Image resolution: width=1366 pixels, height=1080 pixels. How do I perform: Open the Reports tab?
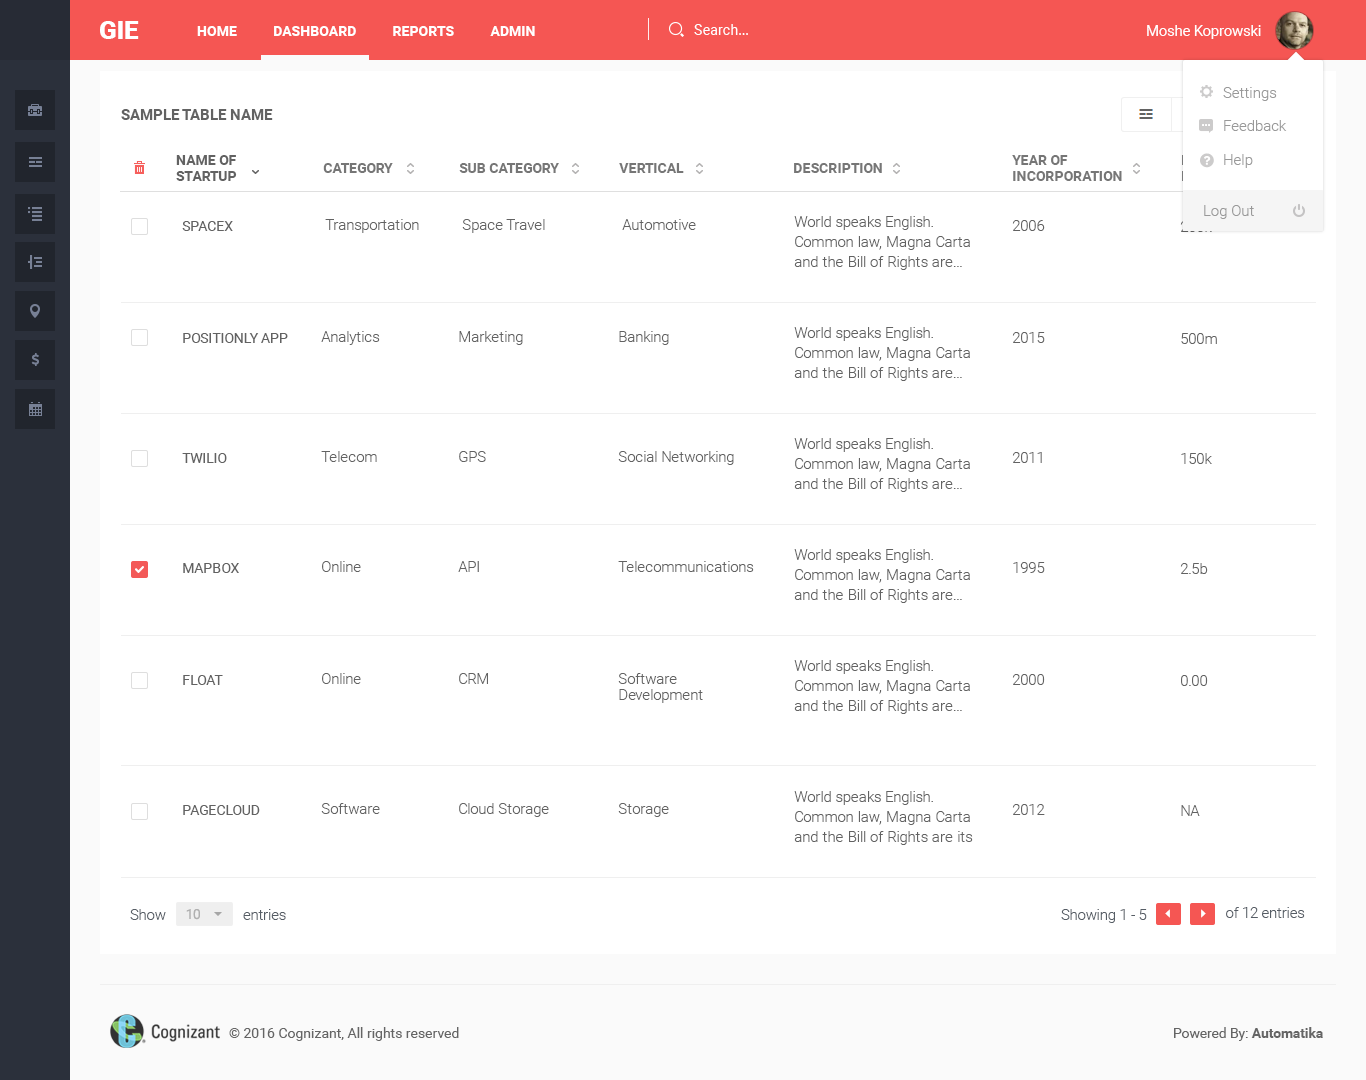click(423, 31)
